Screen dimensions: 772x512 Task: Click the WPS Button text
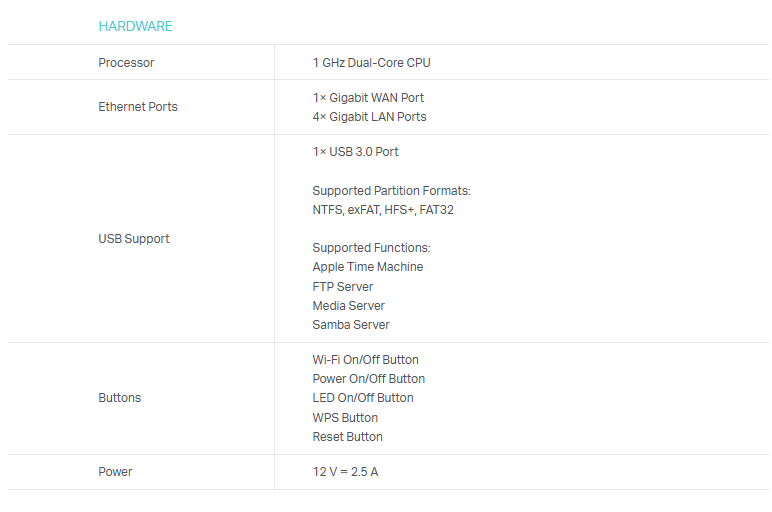coord(345,418)
